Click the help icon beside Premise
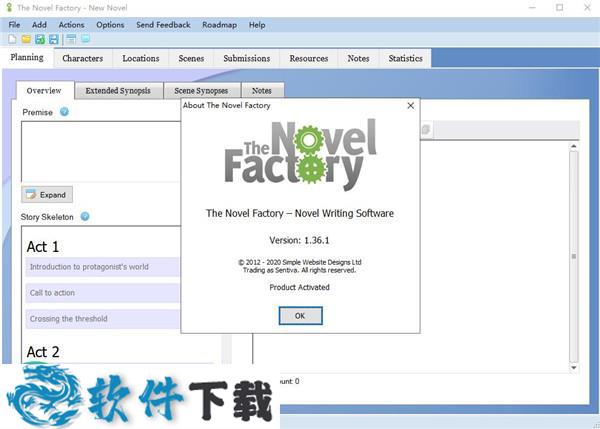The image size is (600, 429). point(64,112)
